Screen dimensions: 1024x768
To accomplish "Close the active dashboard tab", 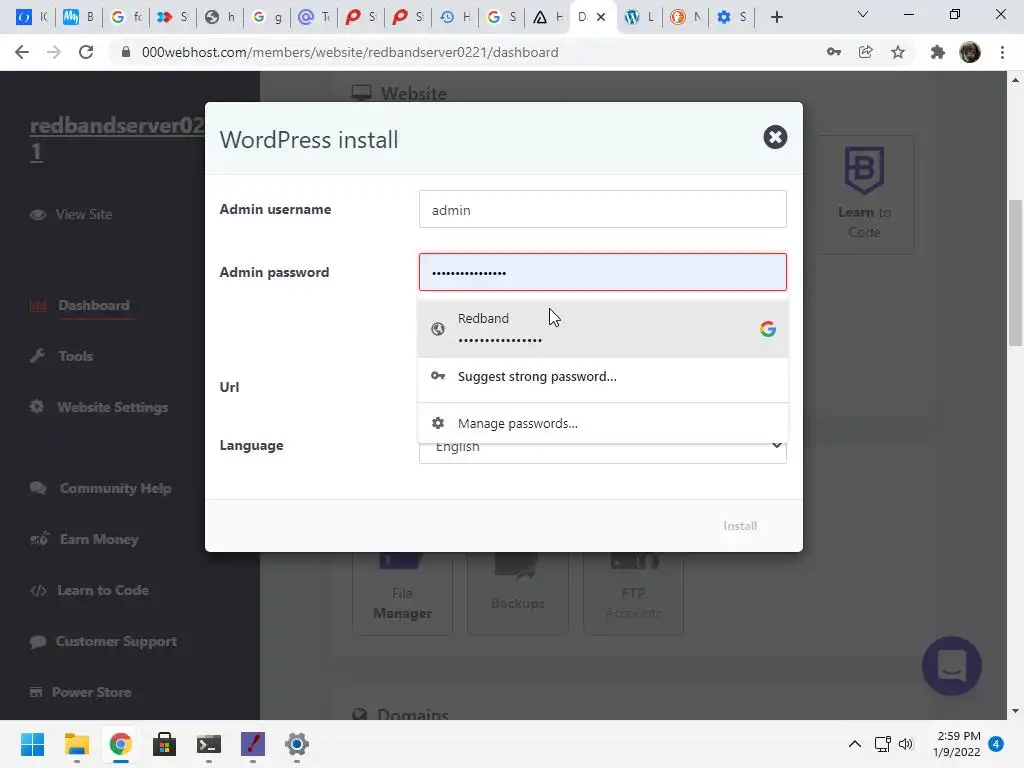I will (x=601, y=17).
